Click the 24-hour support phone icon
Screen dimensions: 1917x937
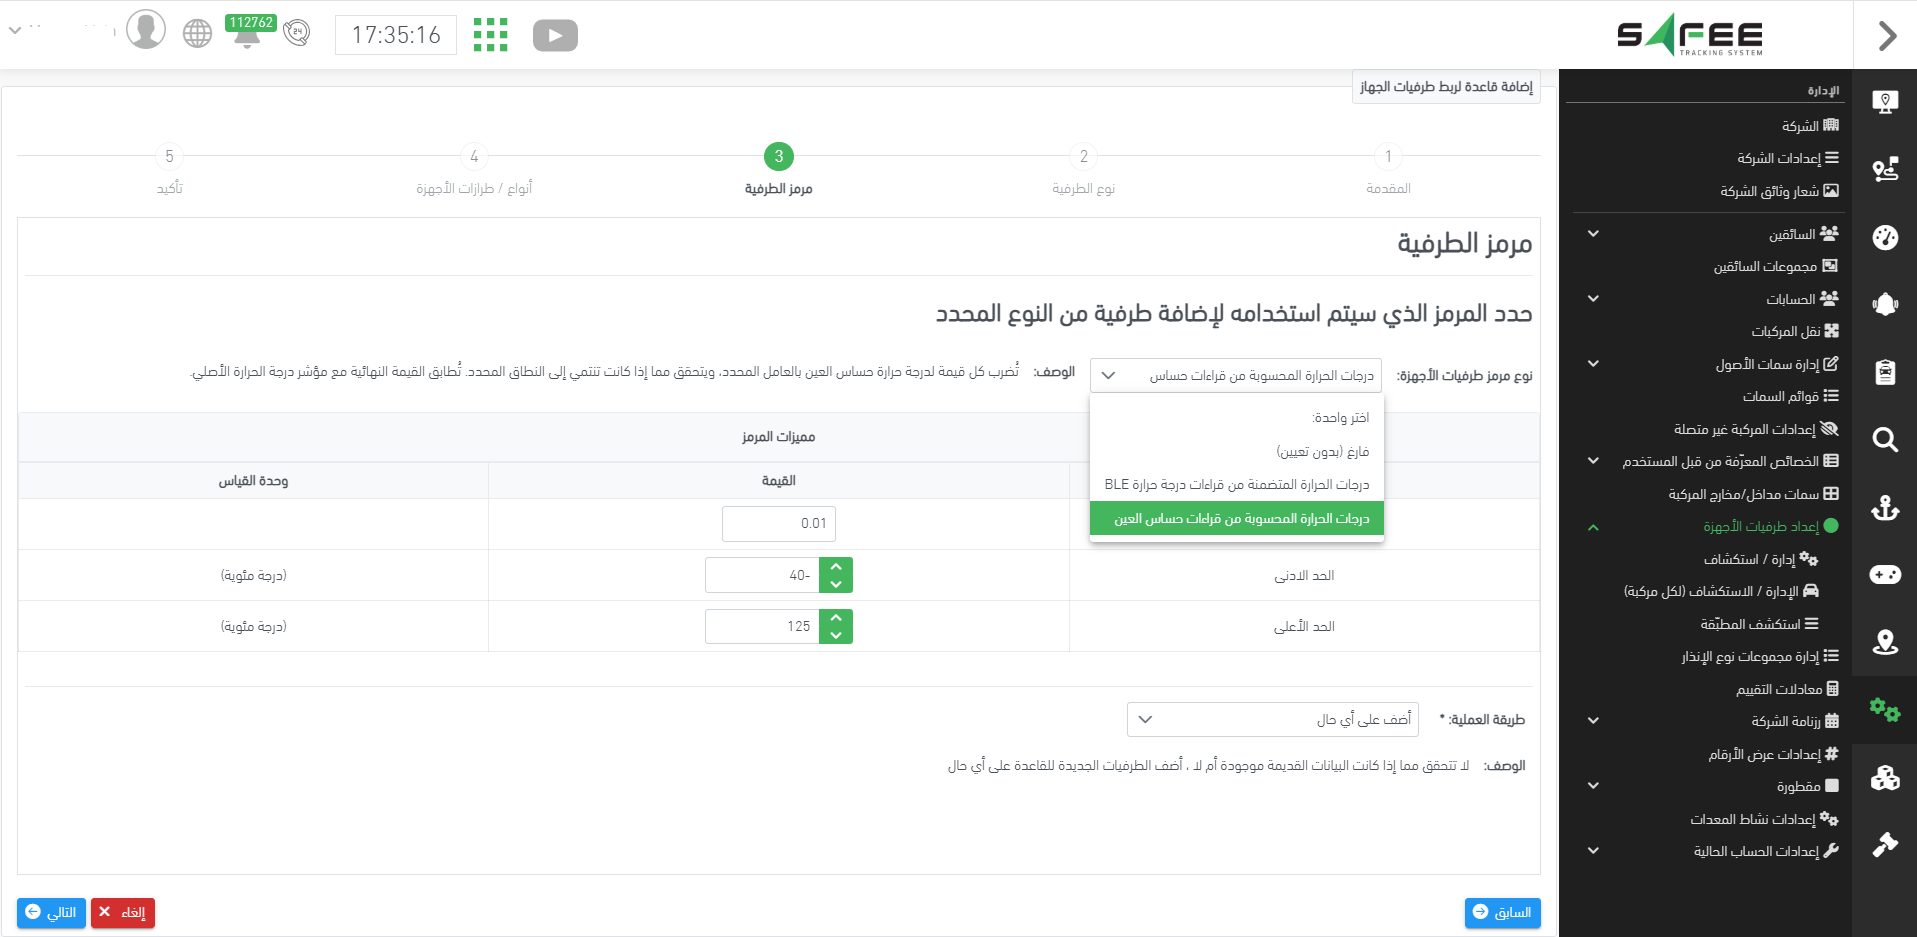tap(296, 34)
